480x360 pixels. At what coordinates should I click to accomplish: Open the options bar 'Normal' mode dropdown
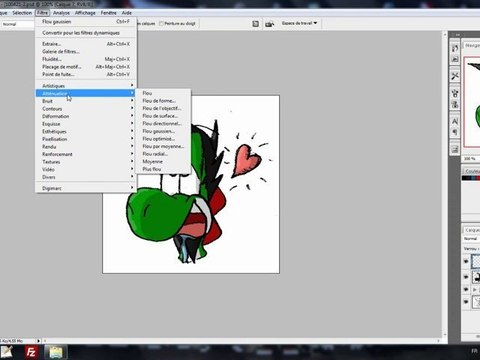[x=17, y=24]
